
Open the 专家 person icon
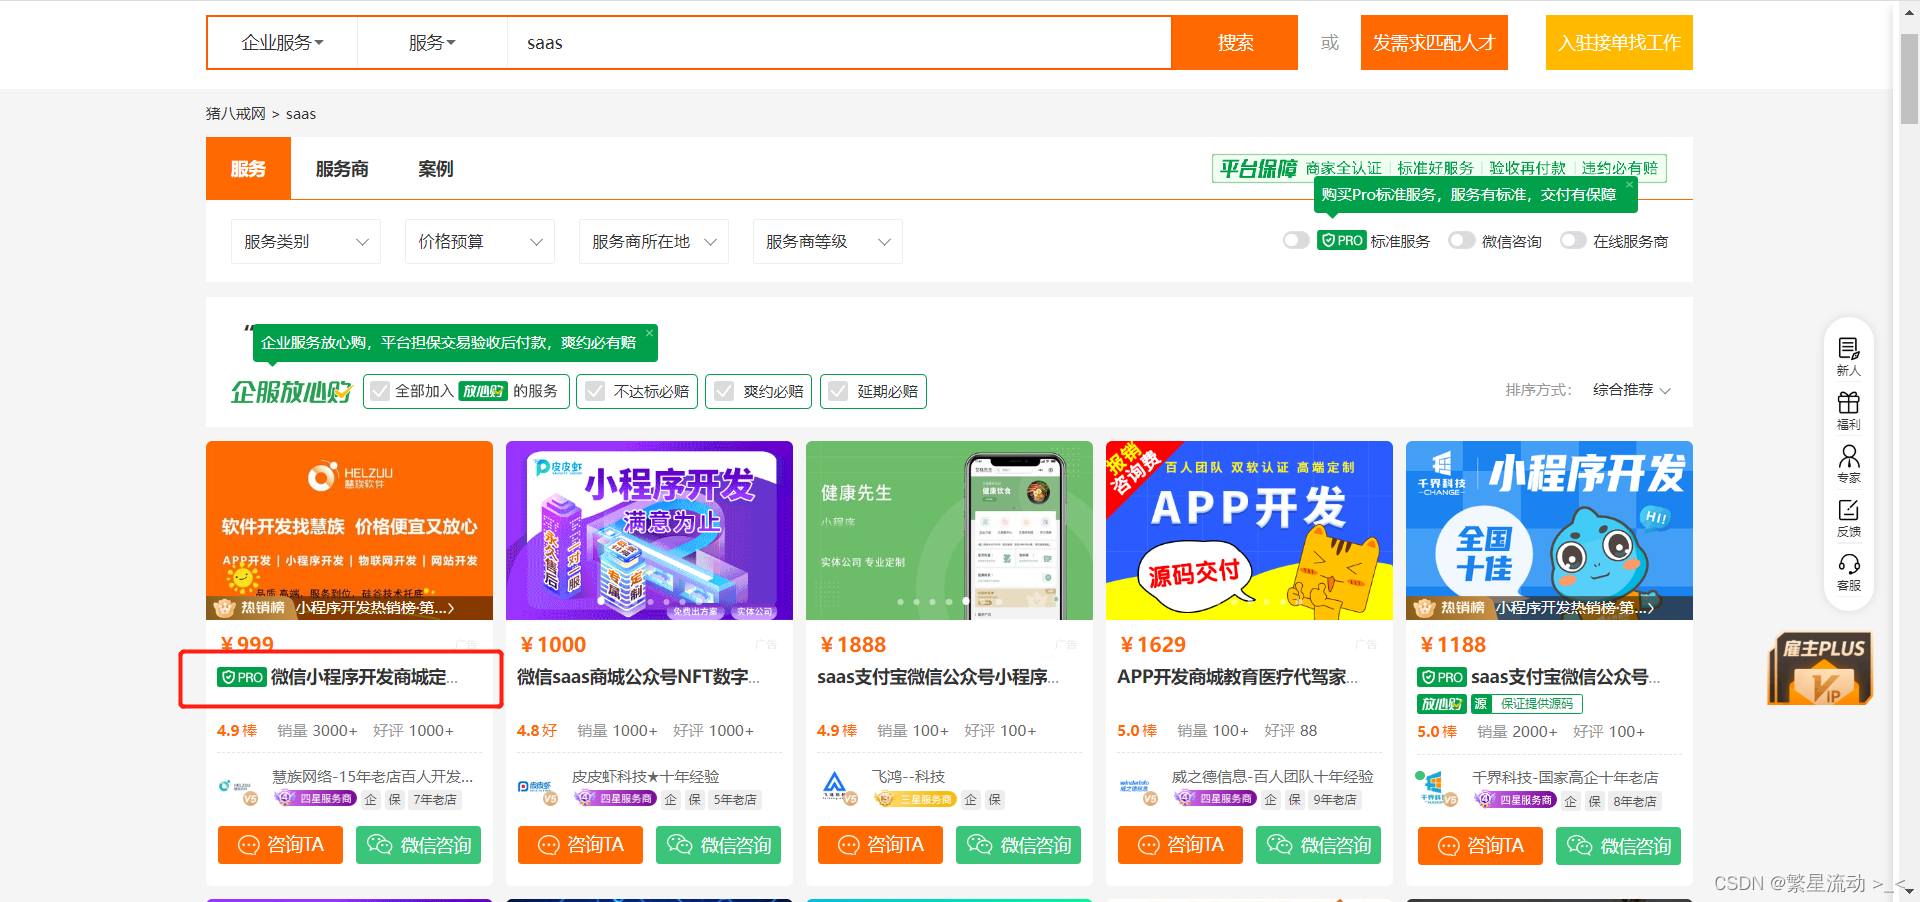click(x=1848, y=464)
